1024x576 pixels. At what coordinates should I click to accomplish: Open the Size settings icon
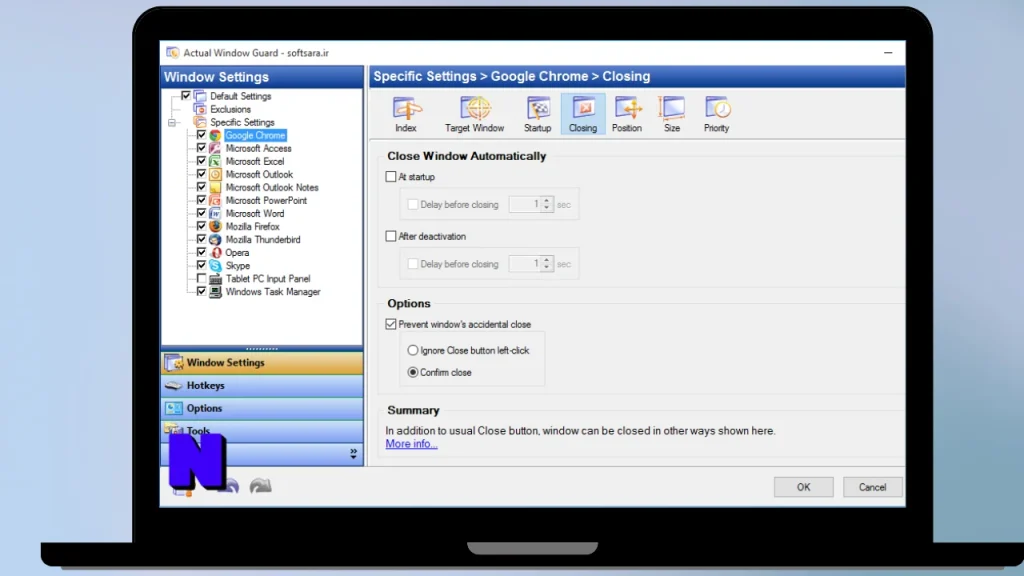(672, 114)
